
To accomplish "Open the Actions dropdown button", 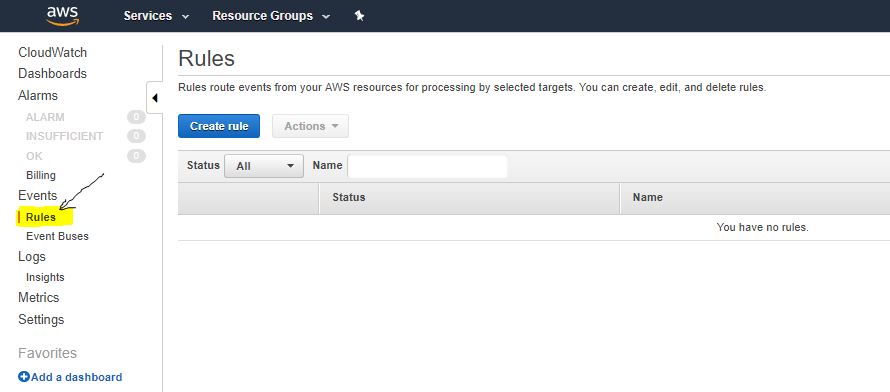I will coord(310,126).
